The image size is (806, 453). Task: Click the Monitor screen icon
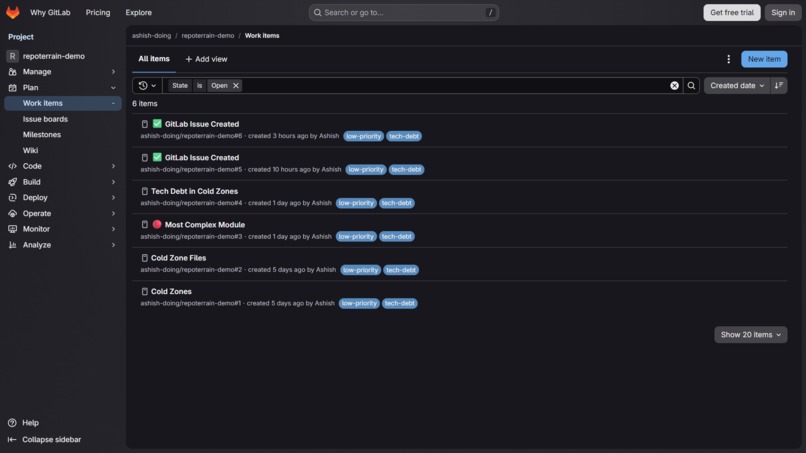tap(12, 229)
